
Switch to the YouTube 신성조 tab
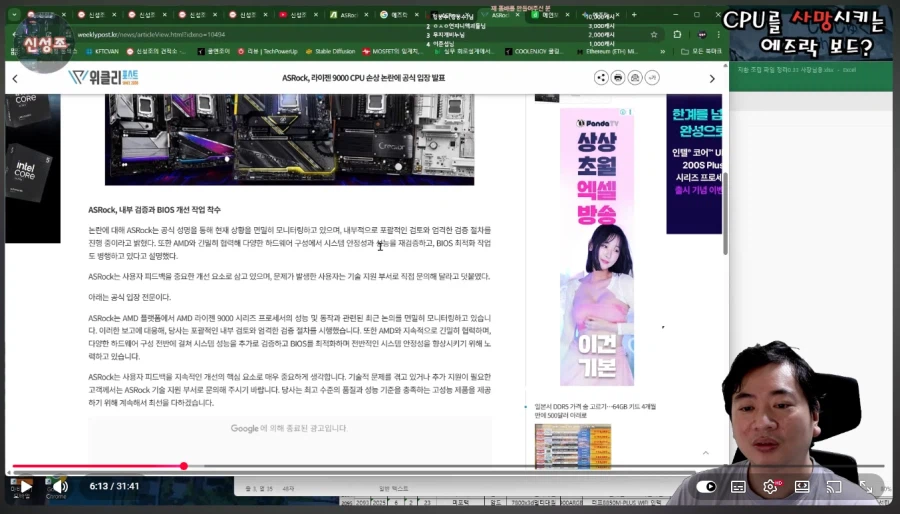pos(297,15)
